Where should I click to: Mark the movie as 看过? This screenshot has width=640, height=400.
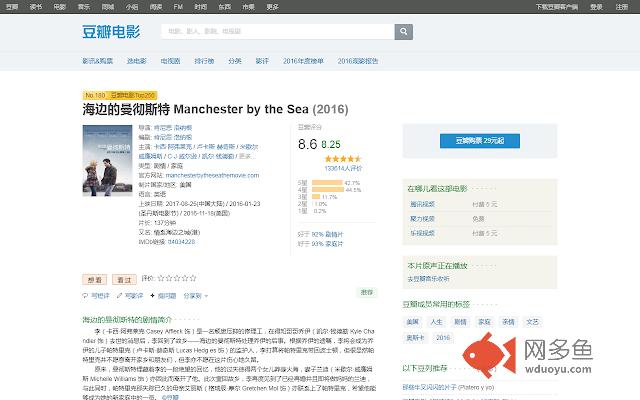point(123,278)
